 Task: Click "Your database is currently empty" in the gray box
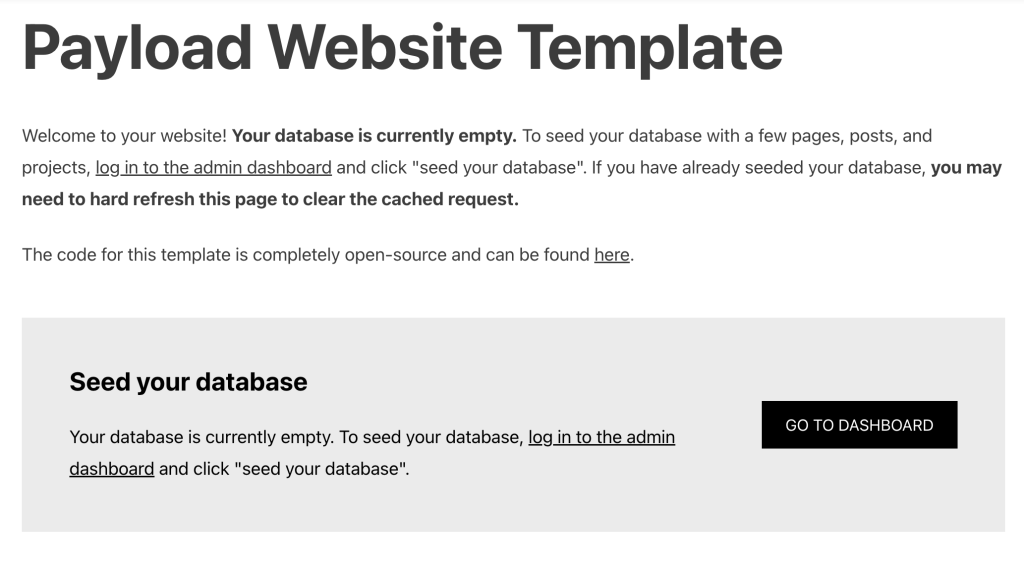tap(200, 437)
